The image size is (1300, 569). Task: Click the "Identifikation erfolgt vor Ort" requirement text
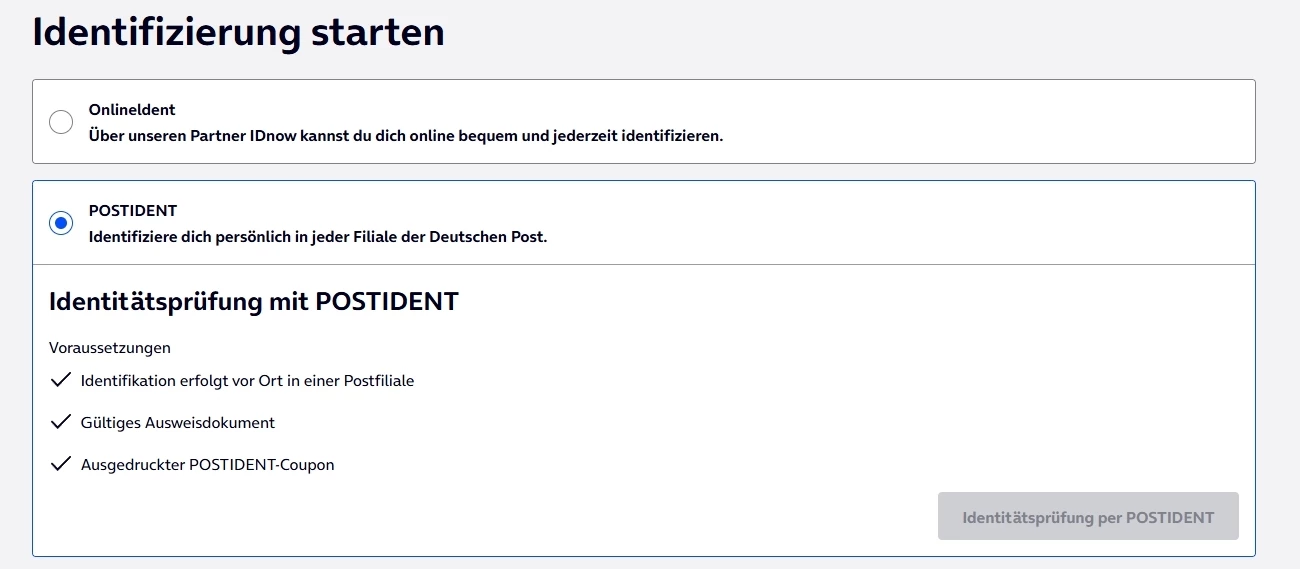tap(190, 381)
